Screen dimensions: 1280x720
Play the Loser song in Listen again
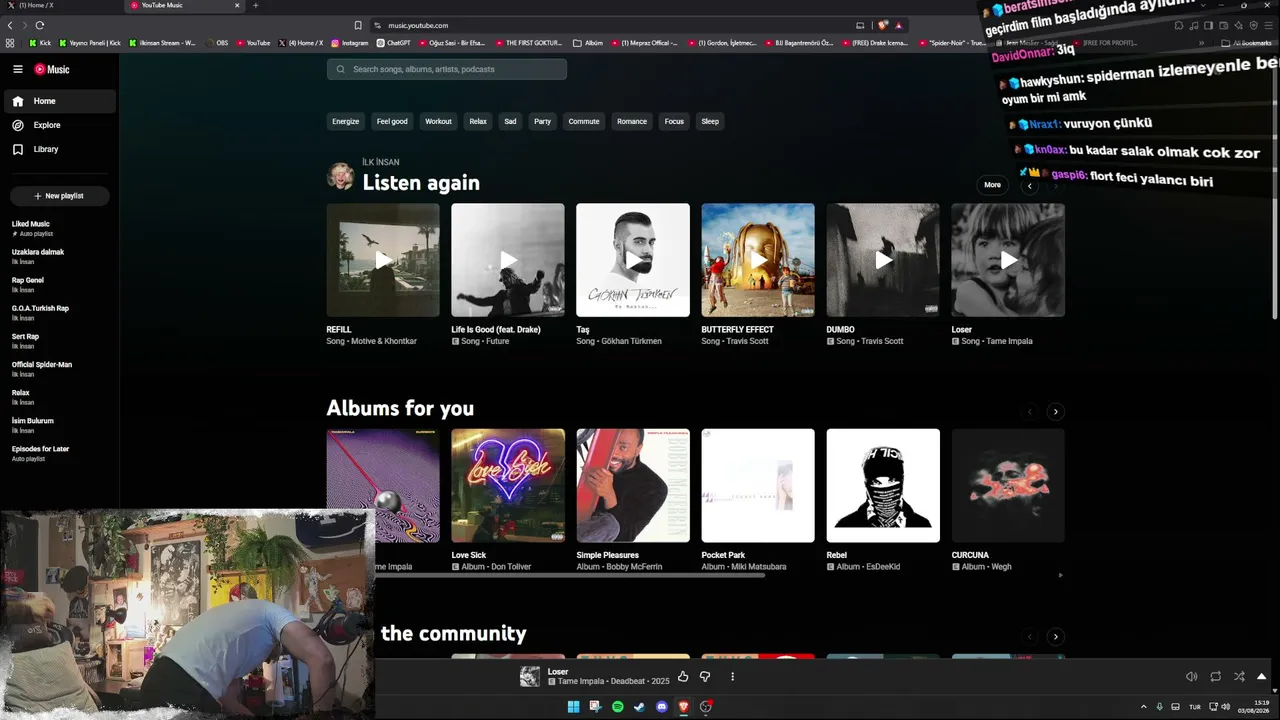[x=1008, y=260]
